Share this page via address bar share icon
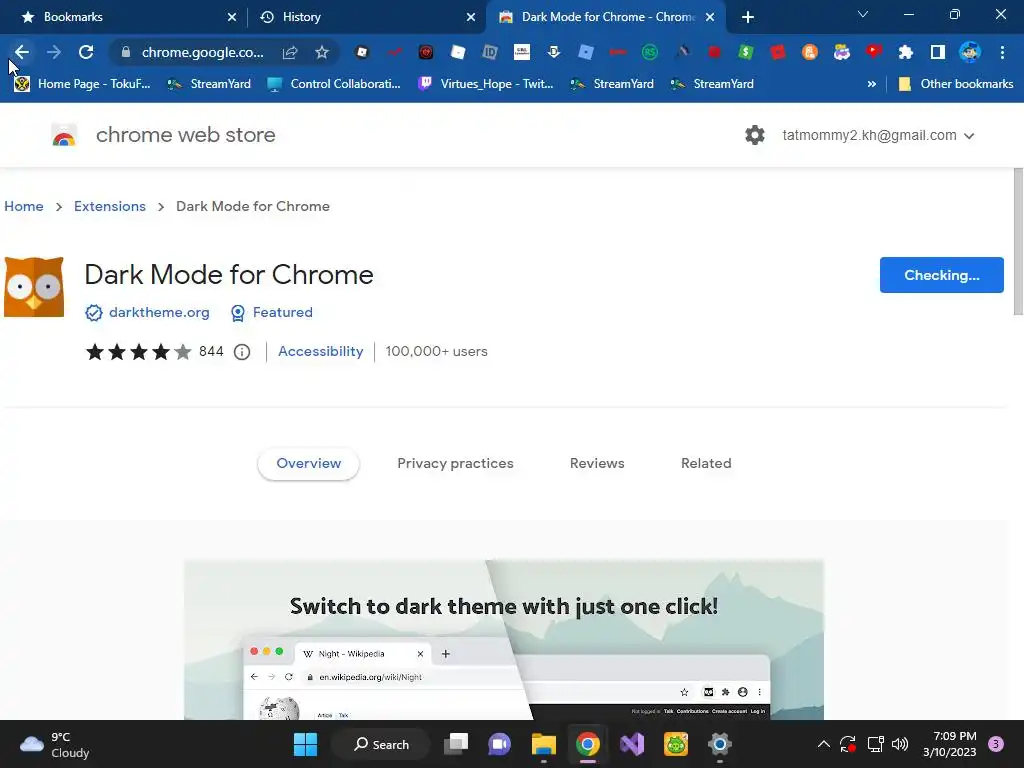Viewport: 1024px width, 768px height. tap(290, 52)
